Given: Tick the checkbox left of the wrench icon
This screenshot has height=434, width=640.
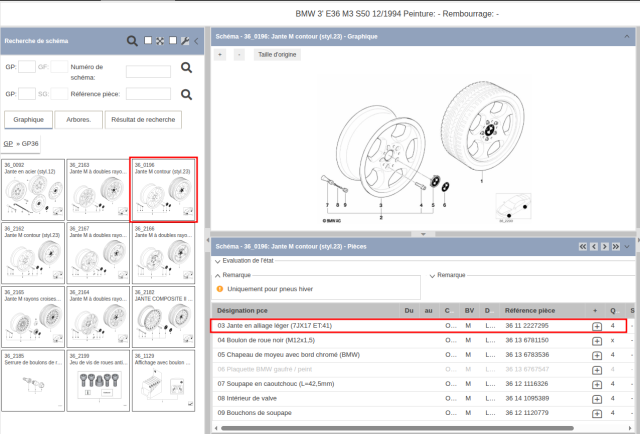Looking at the screenshot, I should (x=173, y=40).
